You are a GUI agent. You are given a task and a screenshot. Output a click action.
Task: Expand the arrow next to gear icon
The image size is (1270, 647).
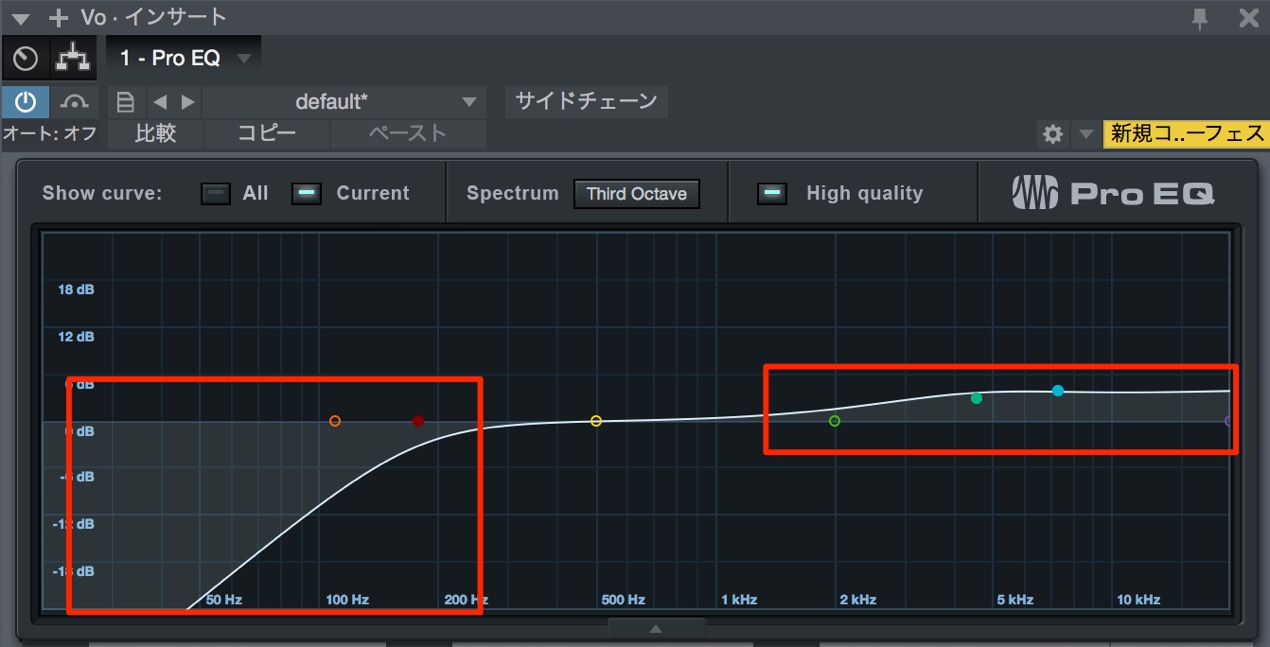(1086, 134)
